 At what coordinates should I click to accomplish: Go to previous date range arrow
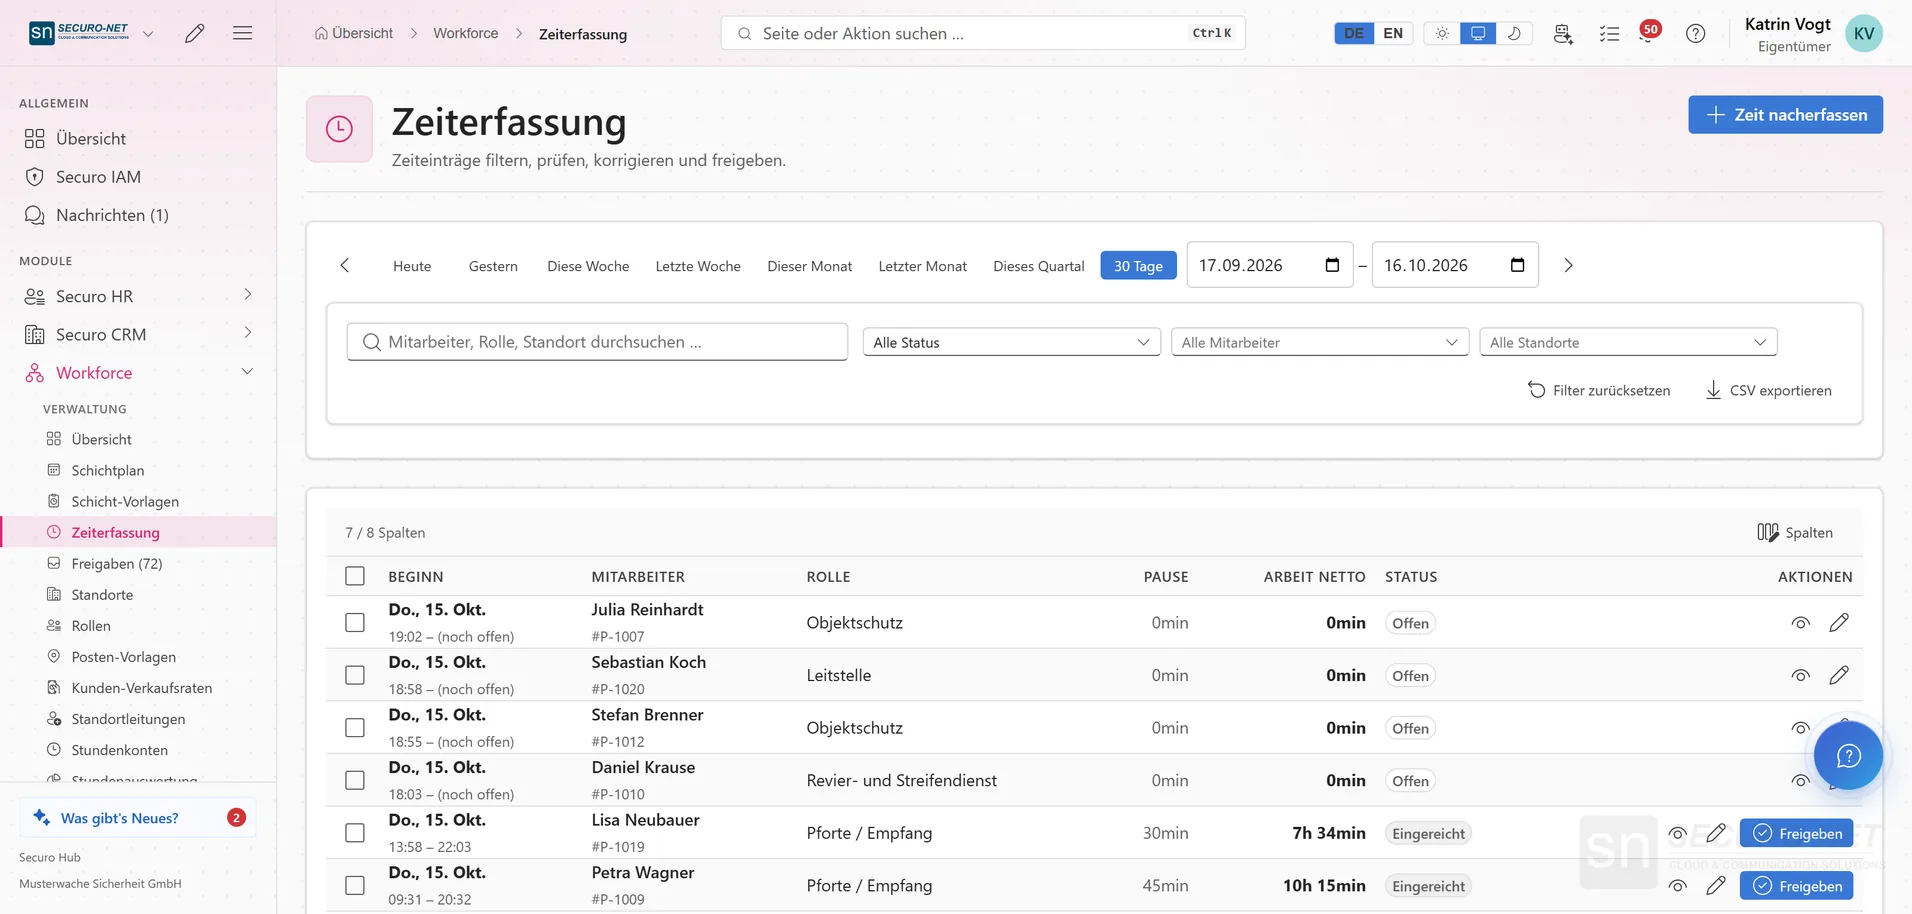click(x=345, y=265)
